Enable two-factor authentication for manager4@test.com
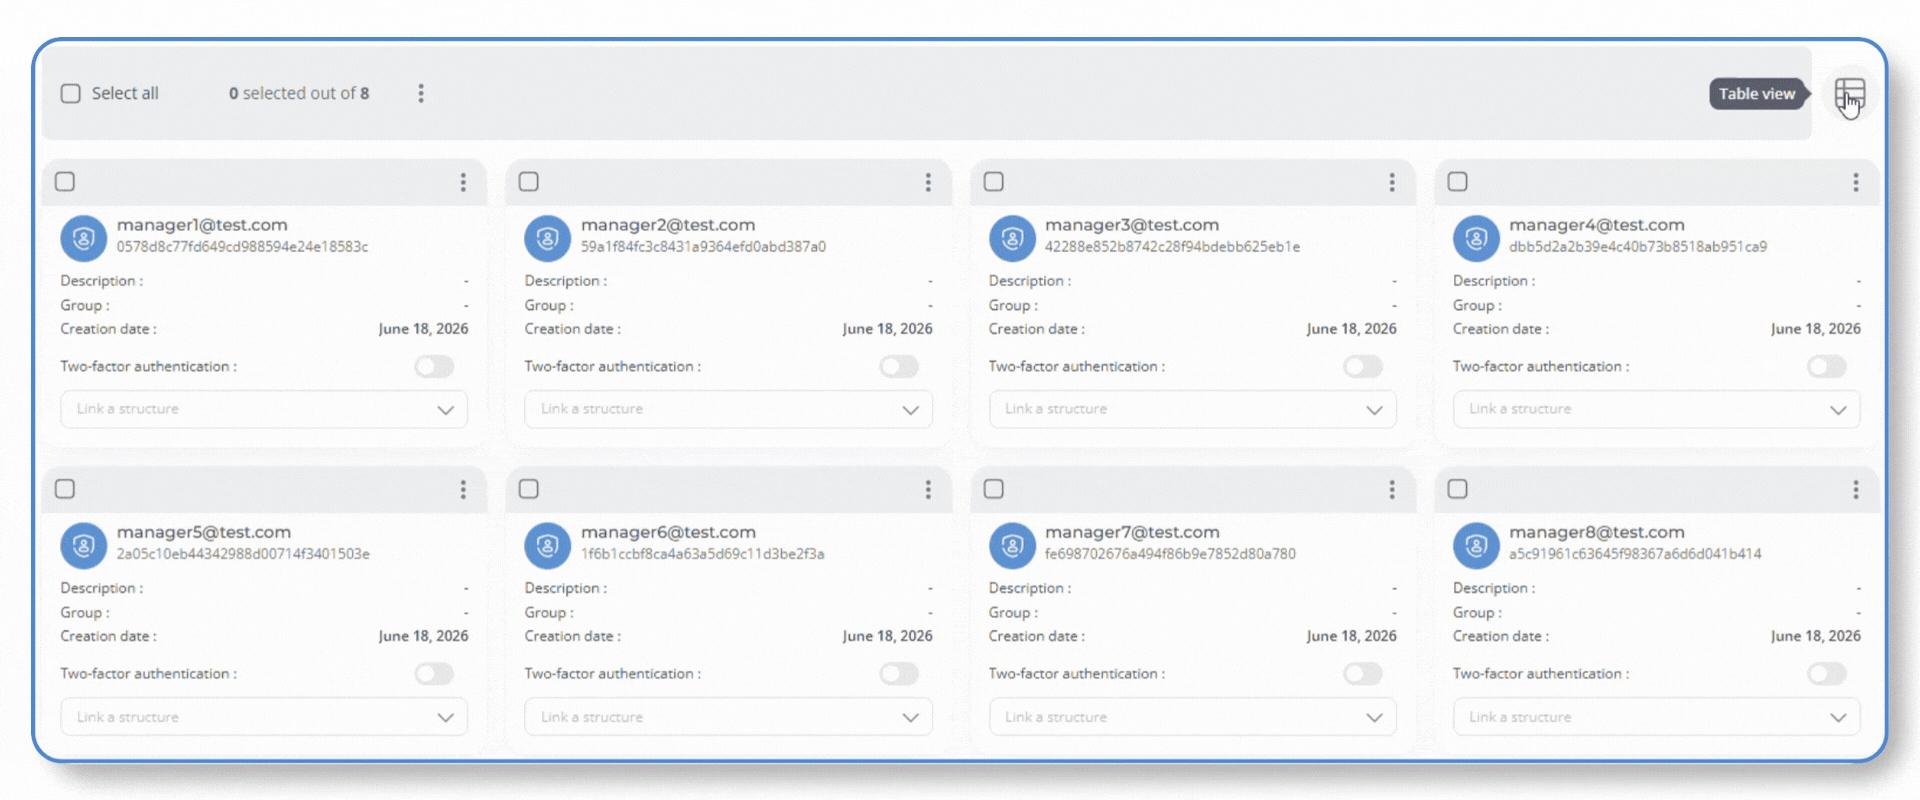Viewport: 1920px width, 800px height. click(1827, 367)
